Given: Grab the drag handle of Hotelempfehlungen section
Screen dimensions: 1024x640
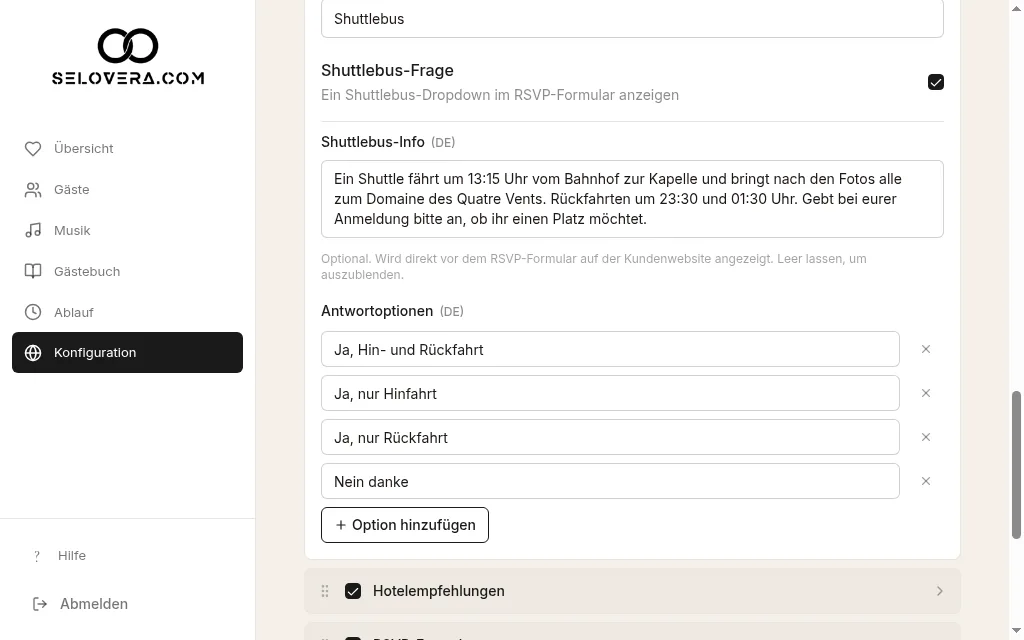Looking at the screenshot, I should click(325, 591).
